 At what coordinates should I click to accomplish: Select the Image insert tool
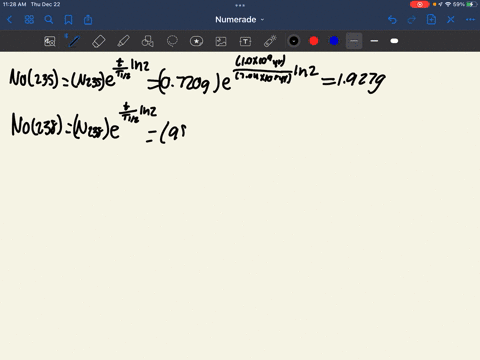pos(221,41)
